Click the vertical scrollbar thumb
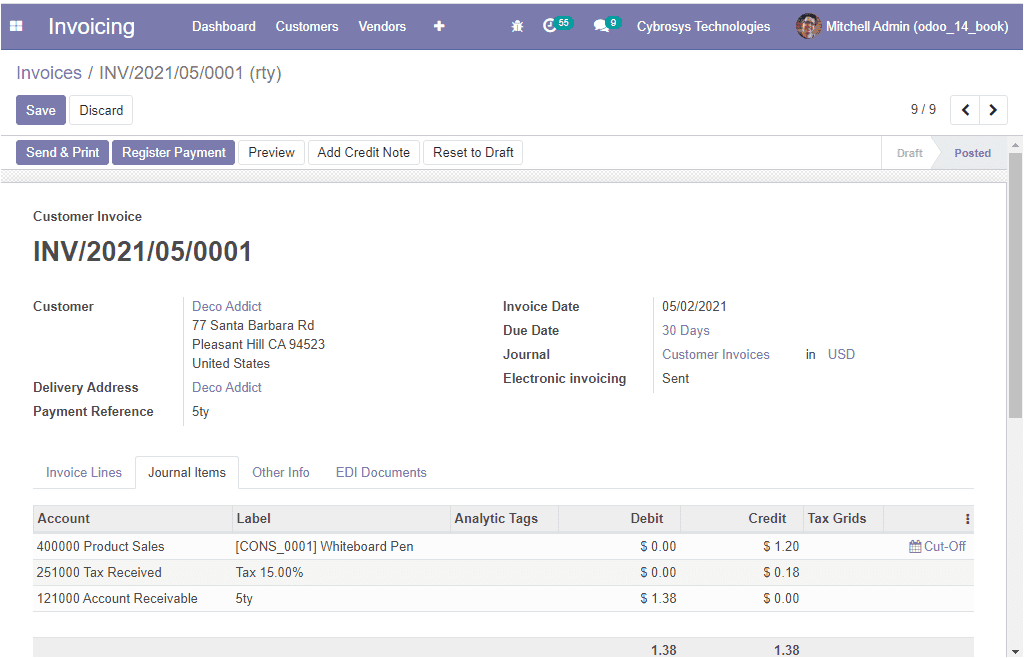The height and width of the screenshot is (658, 1024). pos(1015,285)
